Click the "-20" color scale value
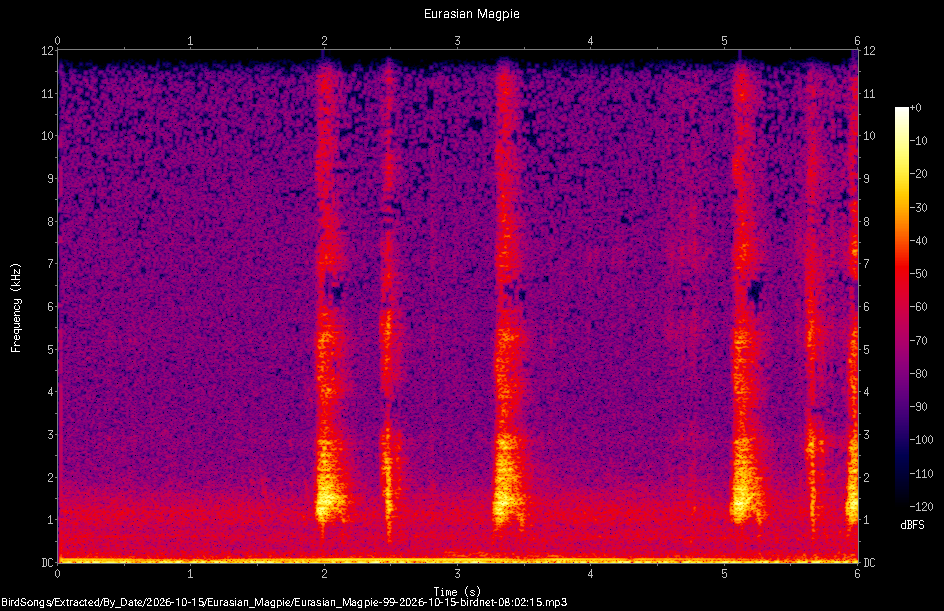Image resolution: width=944 pixels, height=611 pixels. coord(918,174)
